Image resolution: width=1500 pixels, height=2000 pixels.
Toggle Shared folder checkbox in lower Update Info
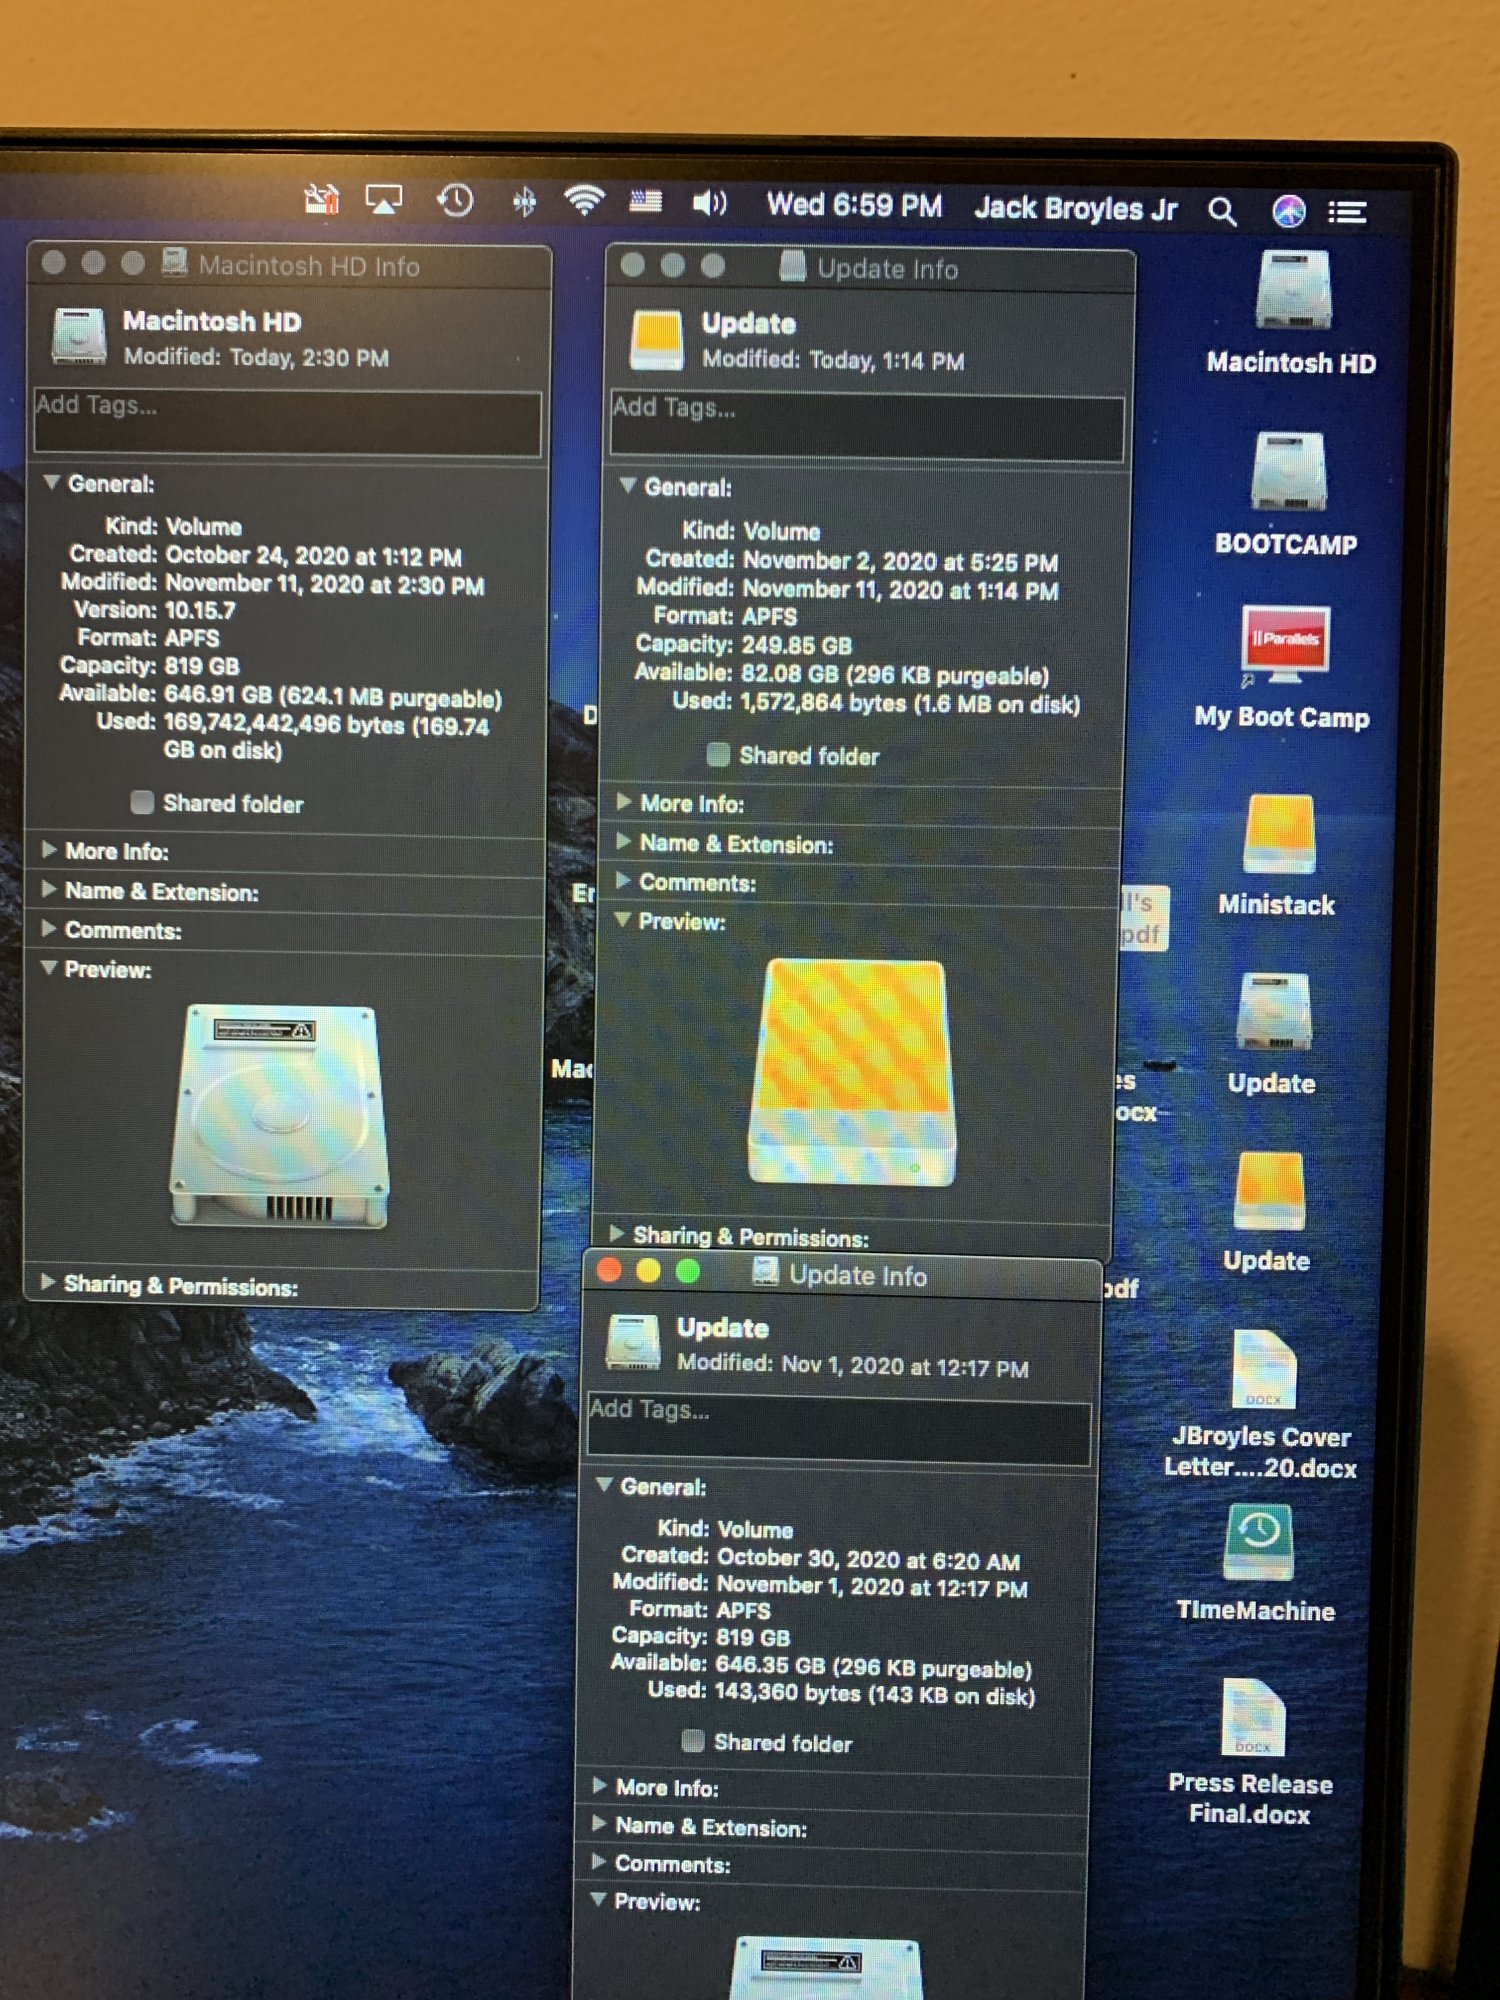tap(692, 1741)
